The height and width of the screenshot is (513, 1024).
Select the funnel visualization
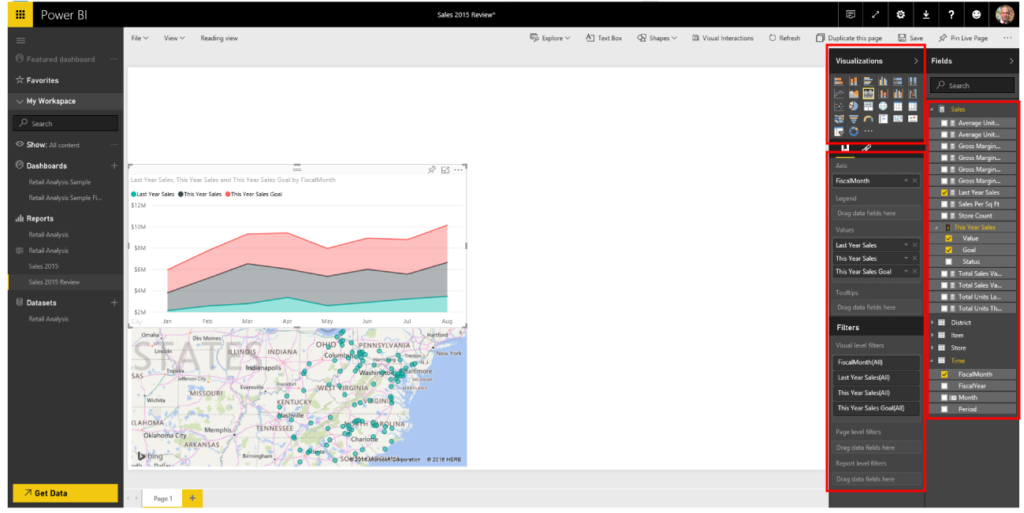point(854,119)
